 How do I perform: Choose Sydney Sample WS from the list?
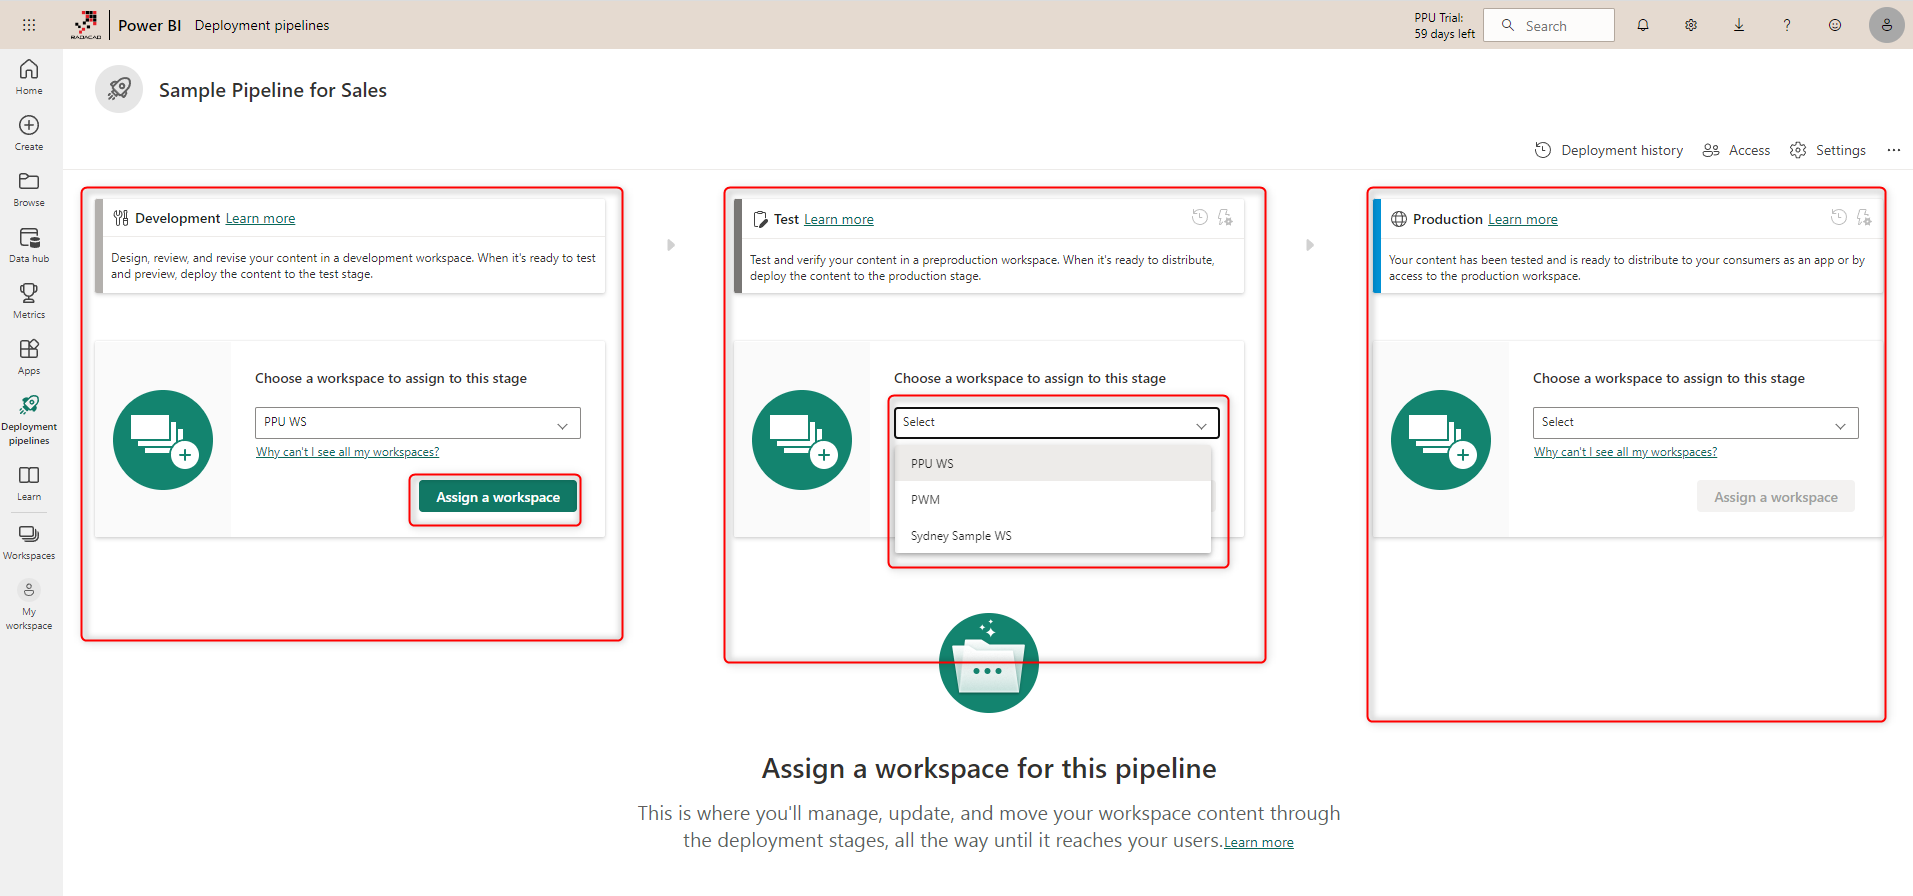pyautogui.click(x=961, y=536)
